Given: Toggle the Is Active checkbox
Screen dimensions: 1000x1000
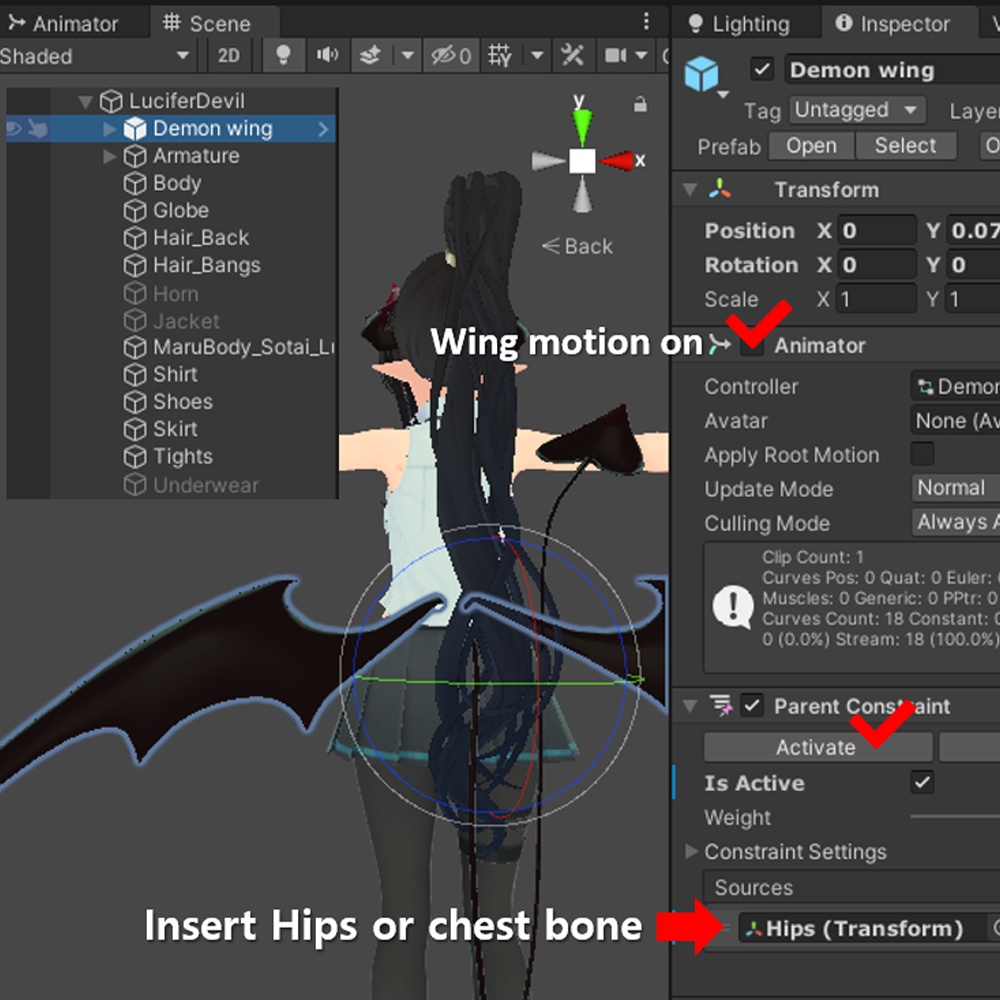Looking at the screenshot, I should [922, 783].
